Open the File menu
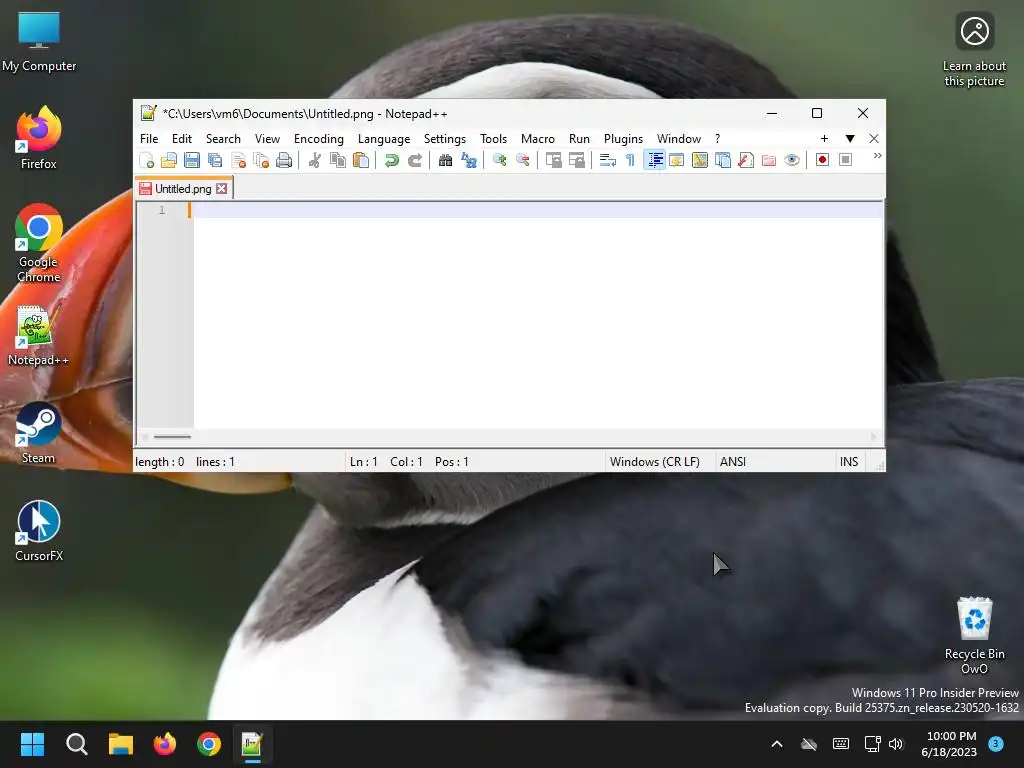The image size is (1024, 768). coord(149,138)
